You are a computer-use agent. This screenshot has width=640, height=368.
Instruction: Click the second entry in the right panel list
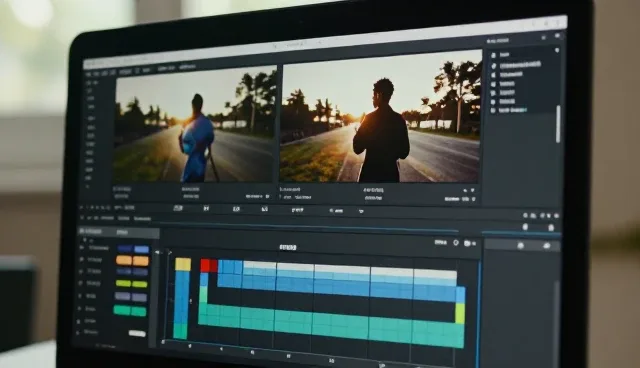pyautogui.click(x=520, y=64)
